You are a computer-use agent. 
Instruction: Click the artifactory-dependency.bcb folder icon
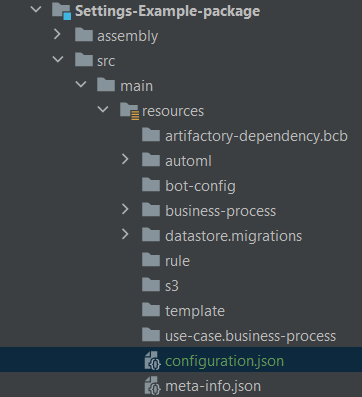click(151, 135)
